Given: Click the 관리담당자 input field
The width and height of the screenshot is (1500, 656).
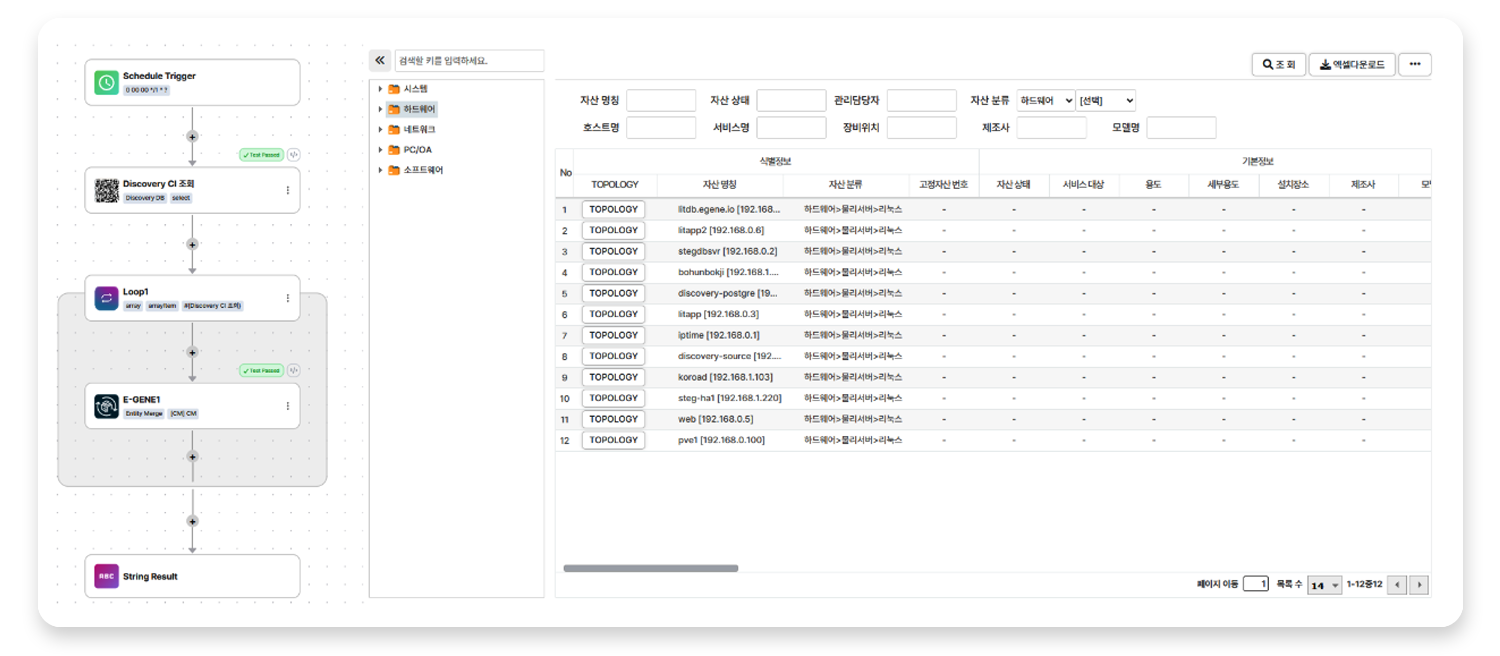Looking at the screenshot, I should (922, 101).
